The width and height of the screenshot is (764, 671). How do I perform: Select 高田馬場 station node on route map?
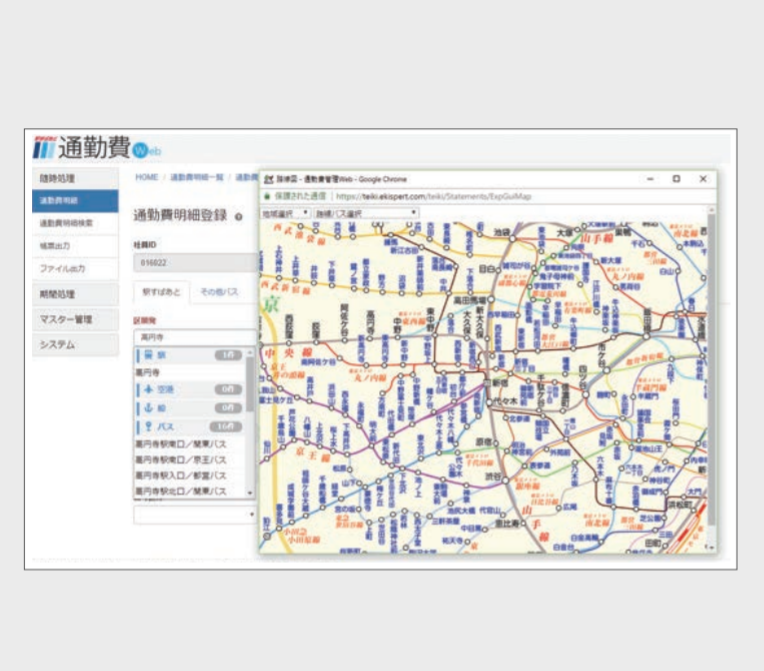(491, 299)
